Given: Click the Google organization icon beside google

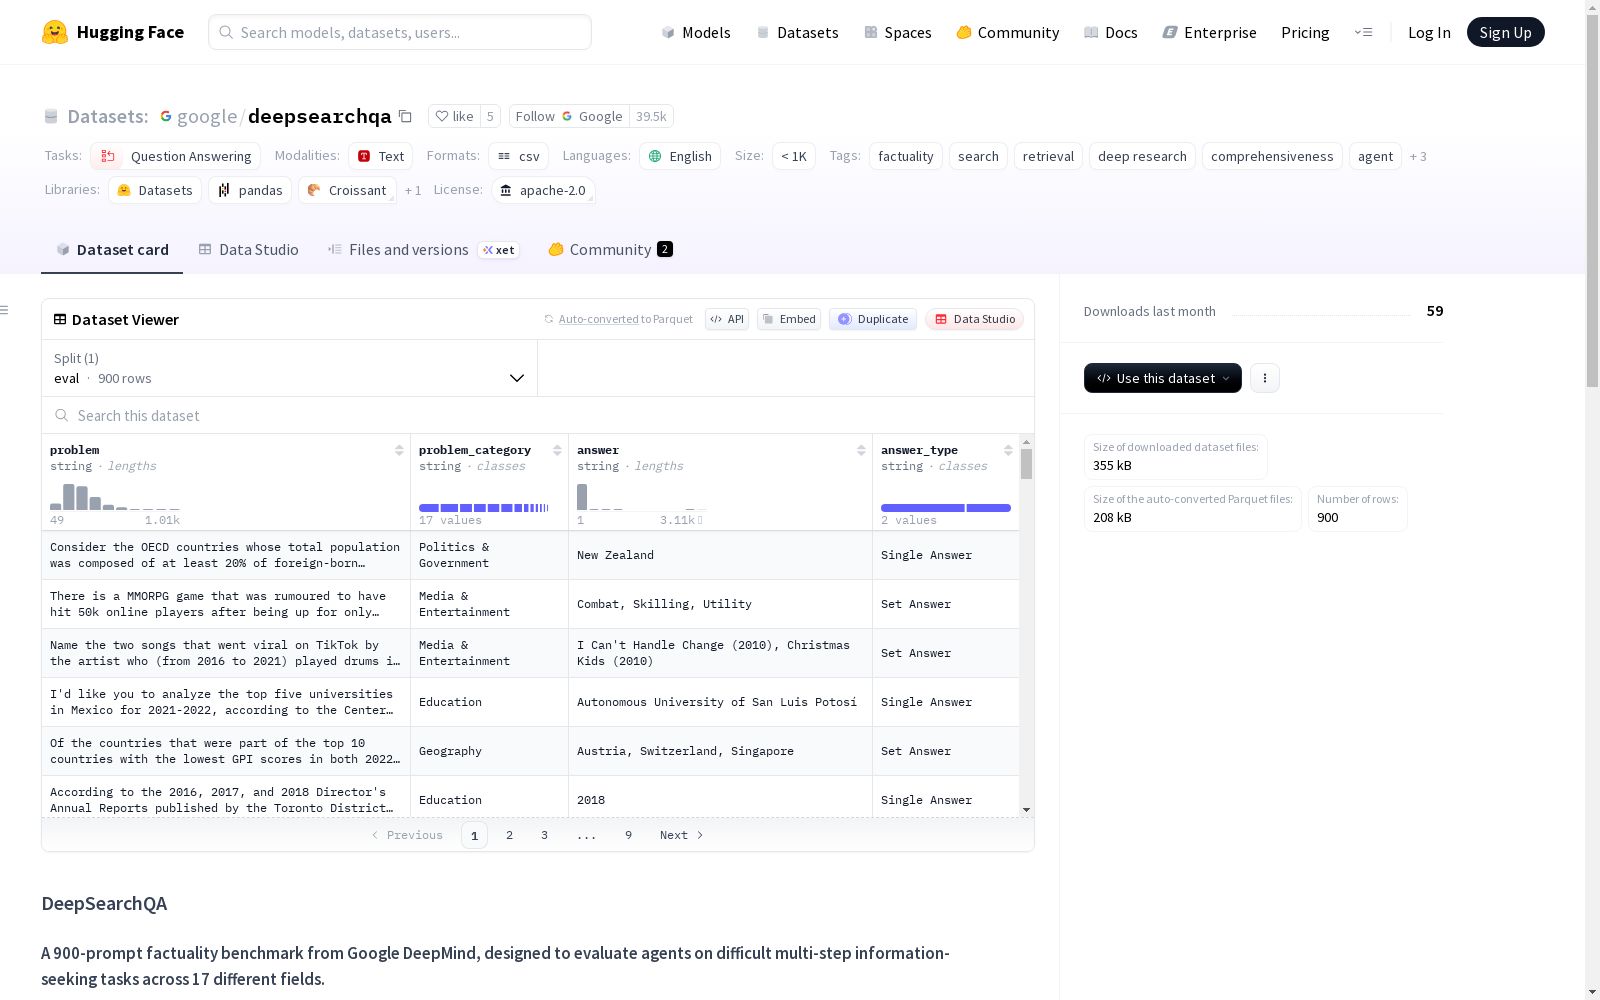Looking at the screenshot, I should [x=166, y=116].
